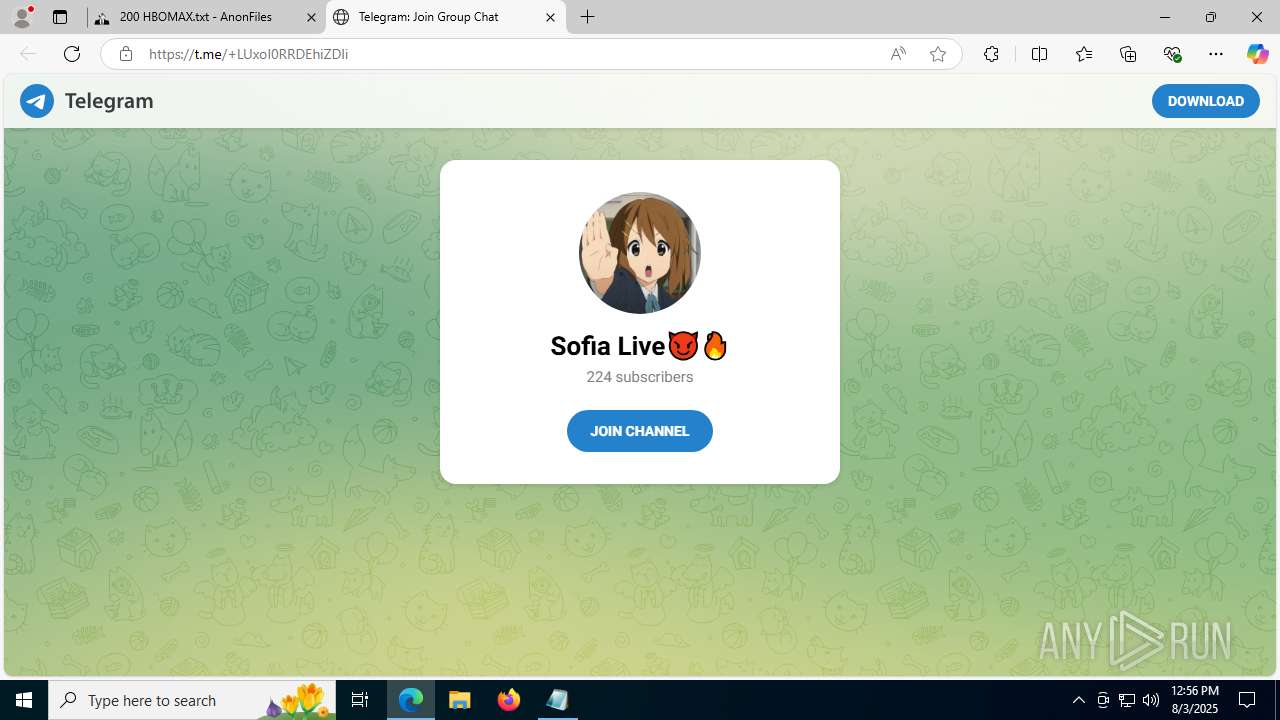Open network status tray icon
Screen dimensions: 1280x720
(x=1127, y=700)
